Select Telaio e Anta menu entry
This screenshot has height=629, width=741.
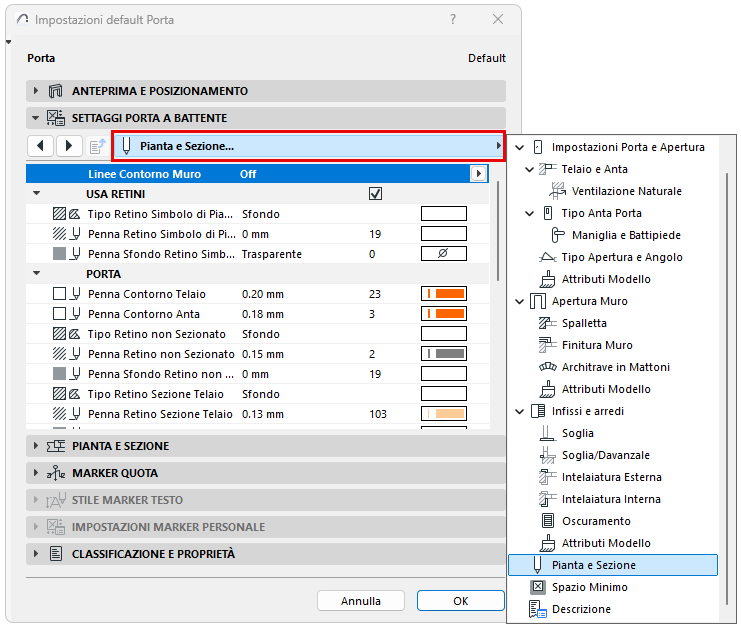coord(595,169)
